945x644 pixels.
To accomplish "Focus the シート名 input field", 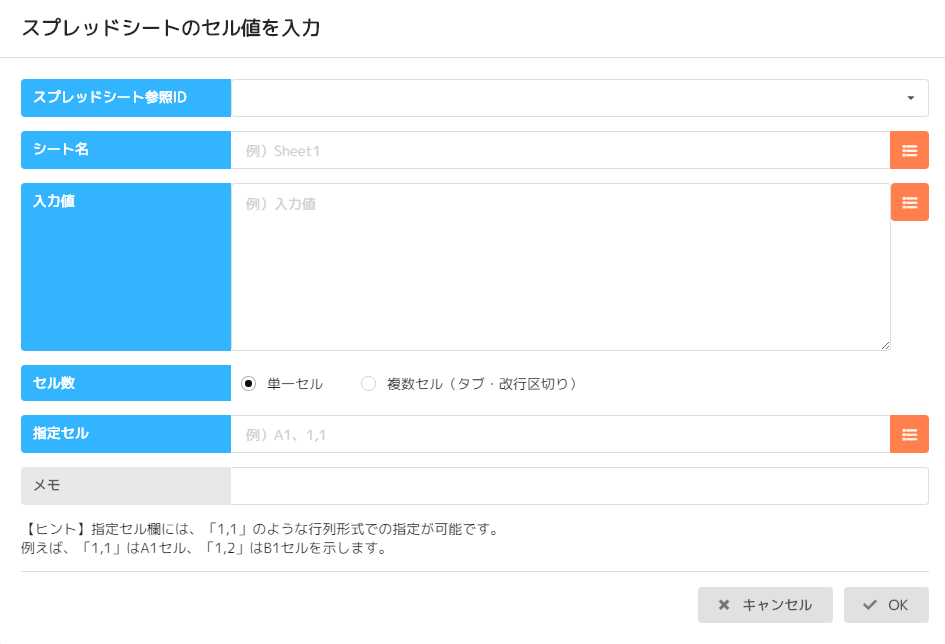I will tap(560, 150).
